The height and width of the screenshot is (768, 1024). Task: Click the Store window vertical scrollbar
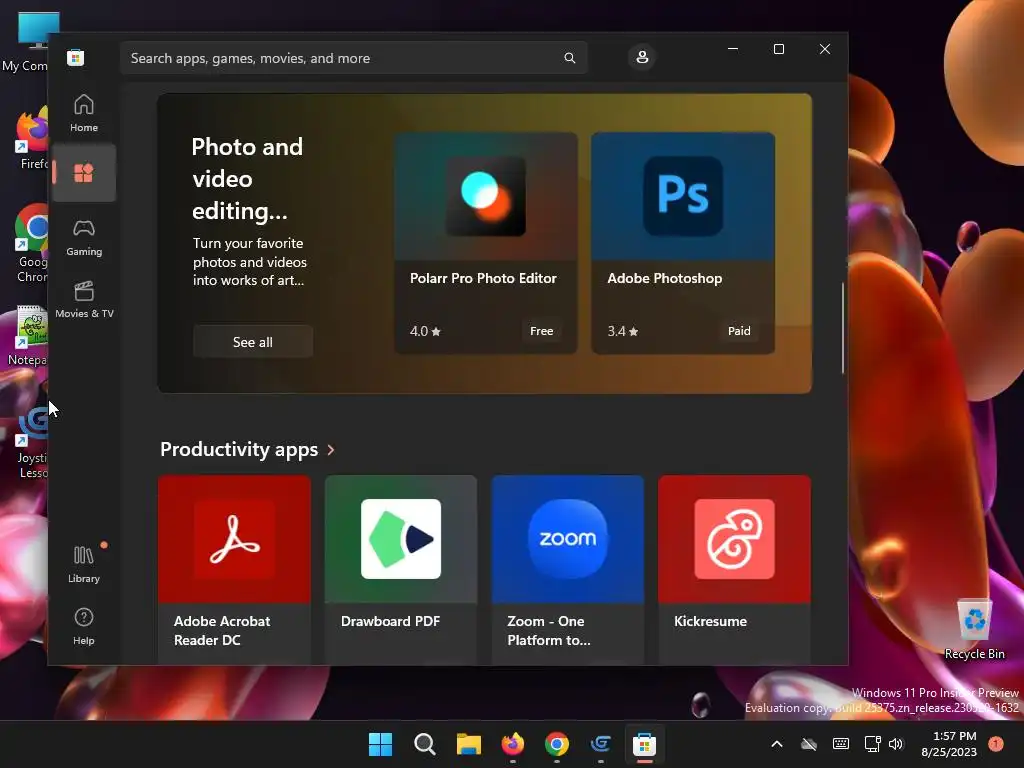(x=842, y=328)
